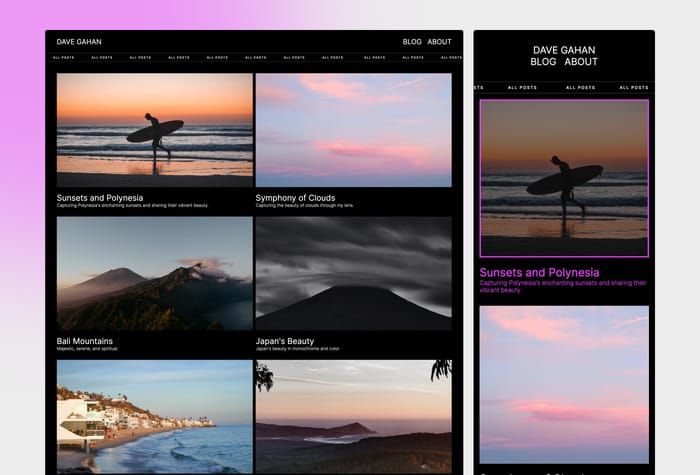Click DAVE GAHAN title in mobile view
The height and width of the screenshot is (475, 700).
coord(564,50)
